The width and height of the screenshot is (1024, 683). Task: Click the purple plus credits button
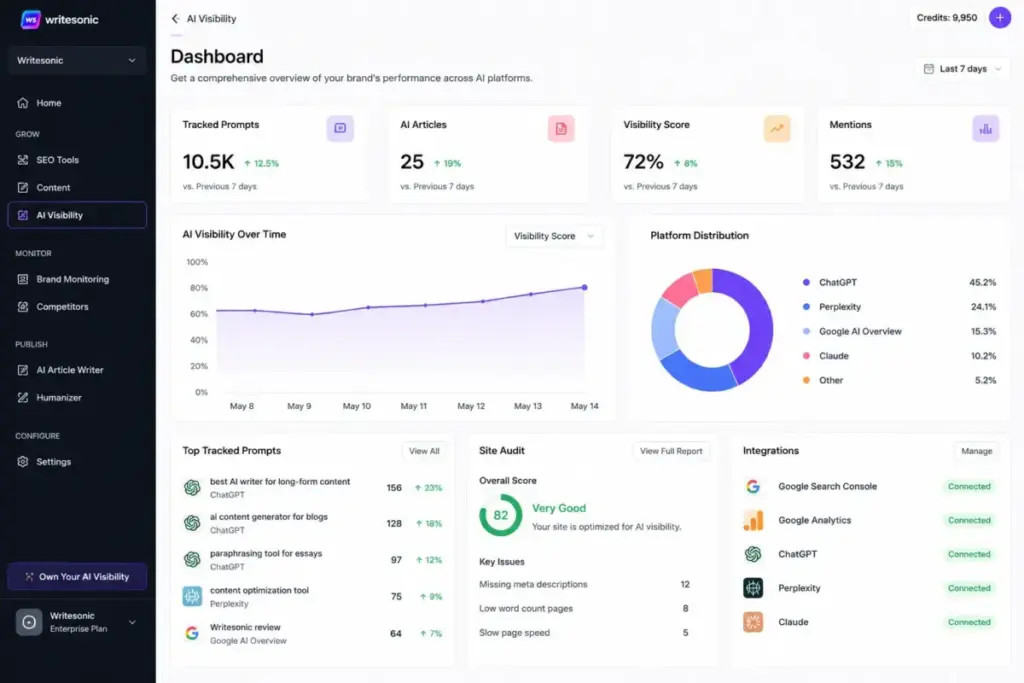pos(1000,18)
